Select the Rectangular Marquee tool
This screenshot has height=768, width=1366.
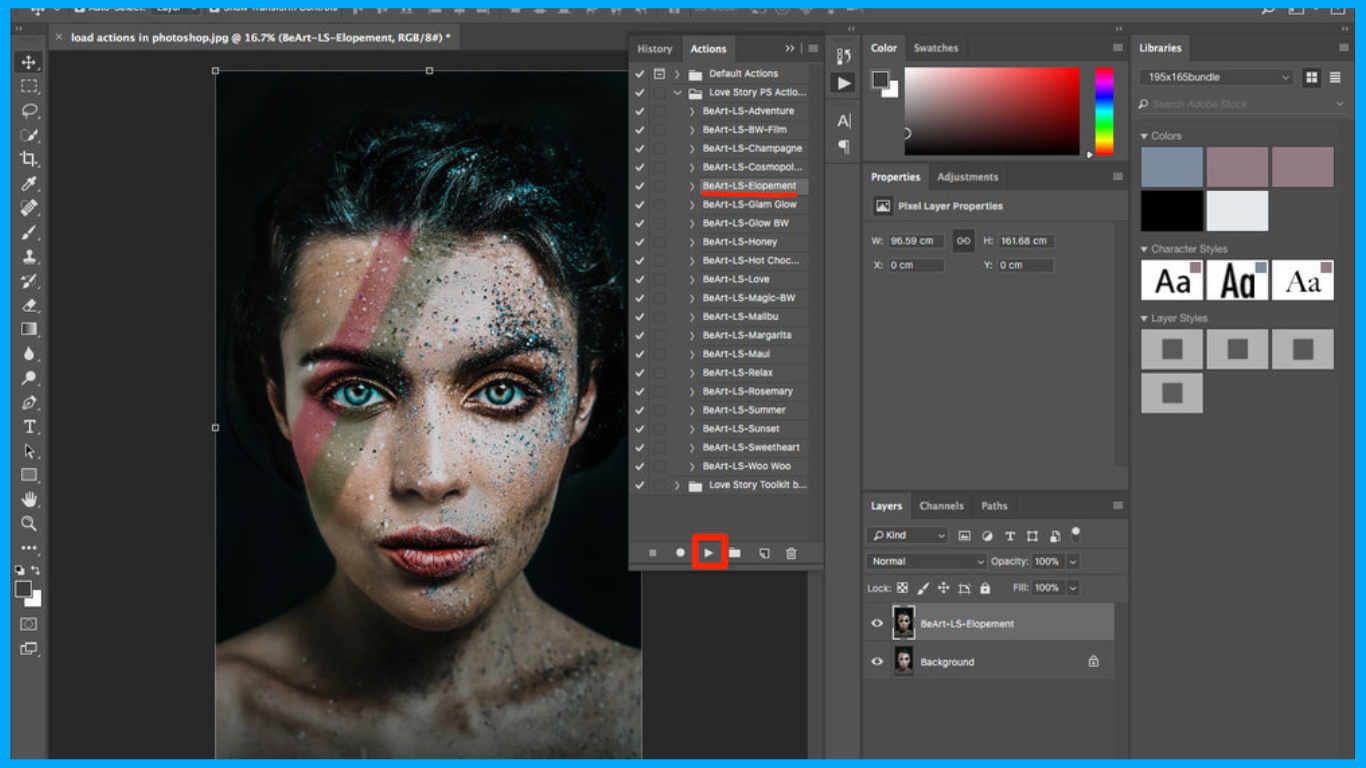tap(29, 86)
